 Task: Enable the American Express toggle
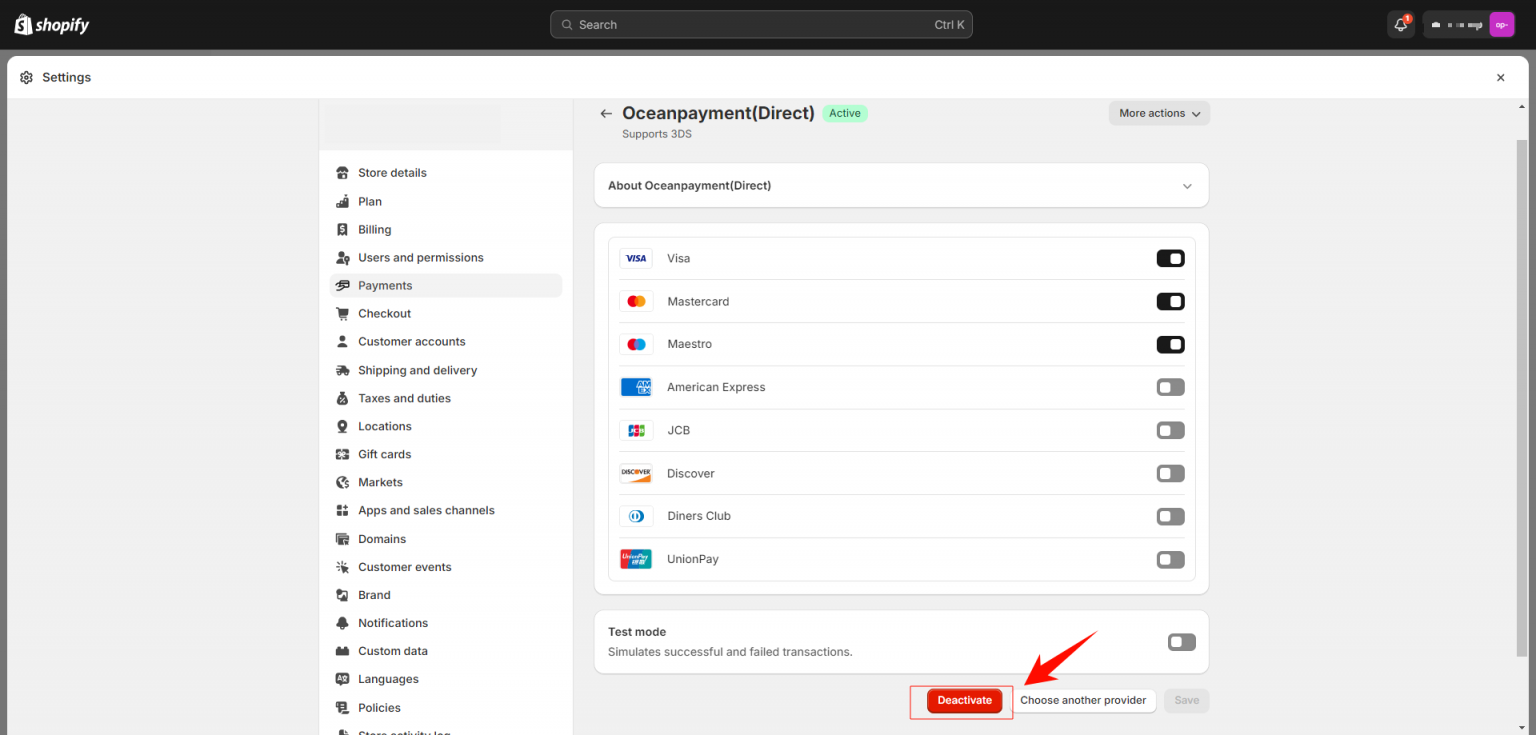coord(1170,387)
